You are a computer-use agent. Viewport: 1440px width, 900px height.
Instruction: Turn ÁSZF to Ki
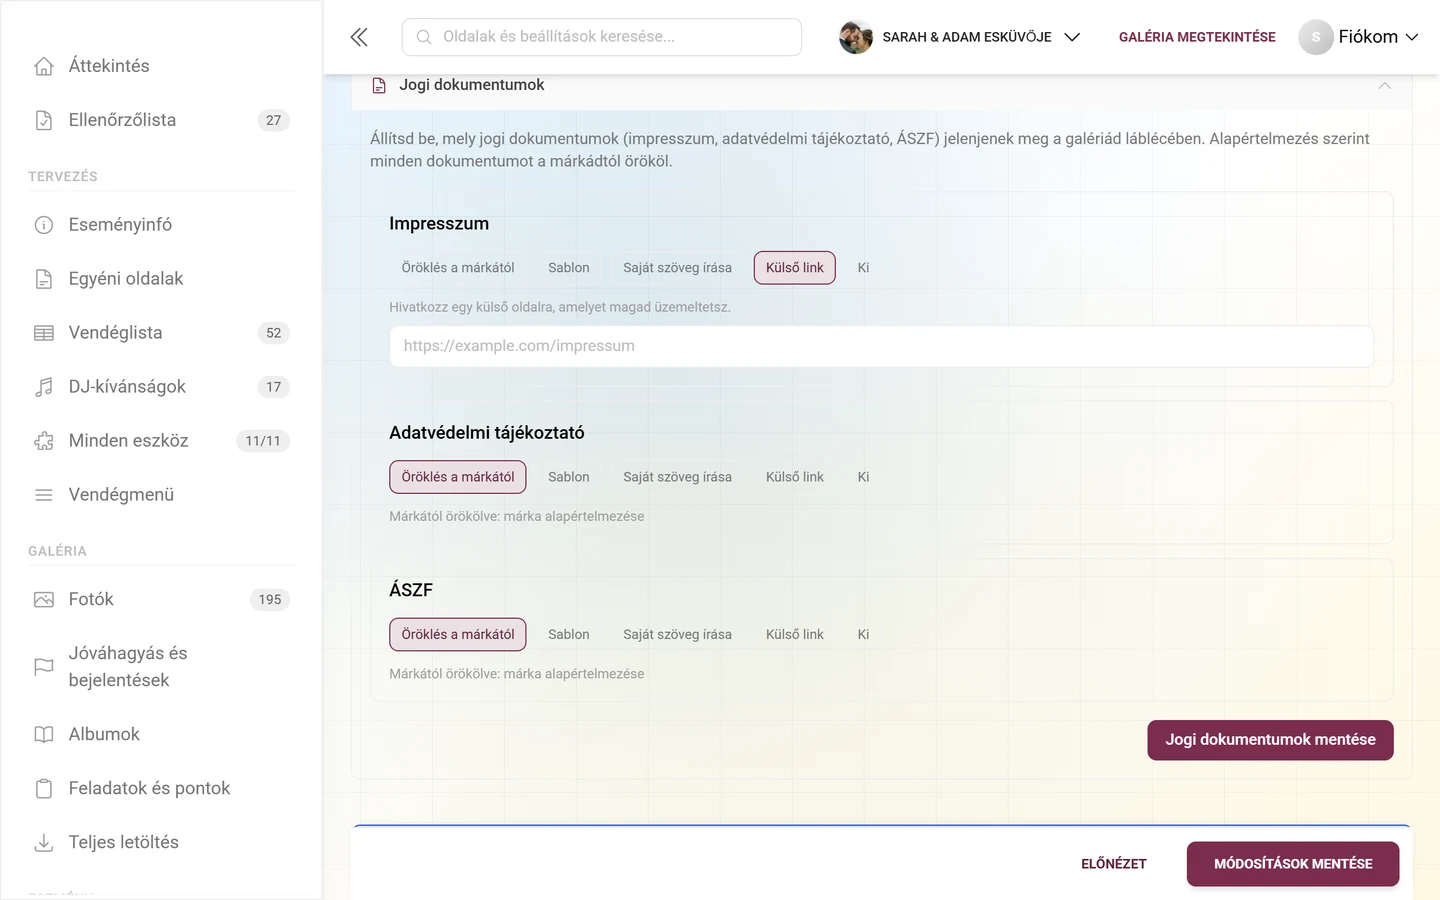coord(863,635)
